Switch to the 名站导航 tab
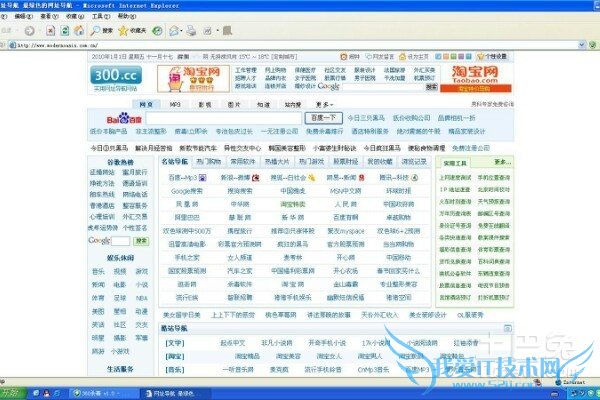This screenshot has width=600, height=400. pyautogui.click(x=174, y=162)
